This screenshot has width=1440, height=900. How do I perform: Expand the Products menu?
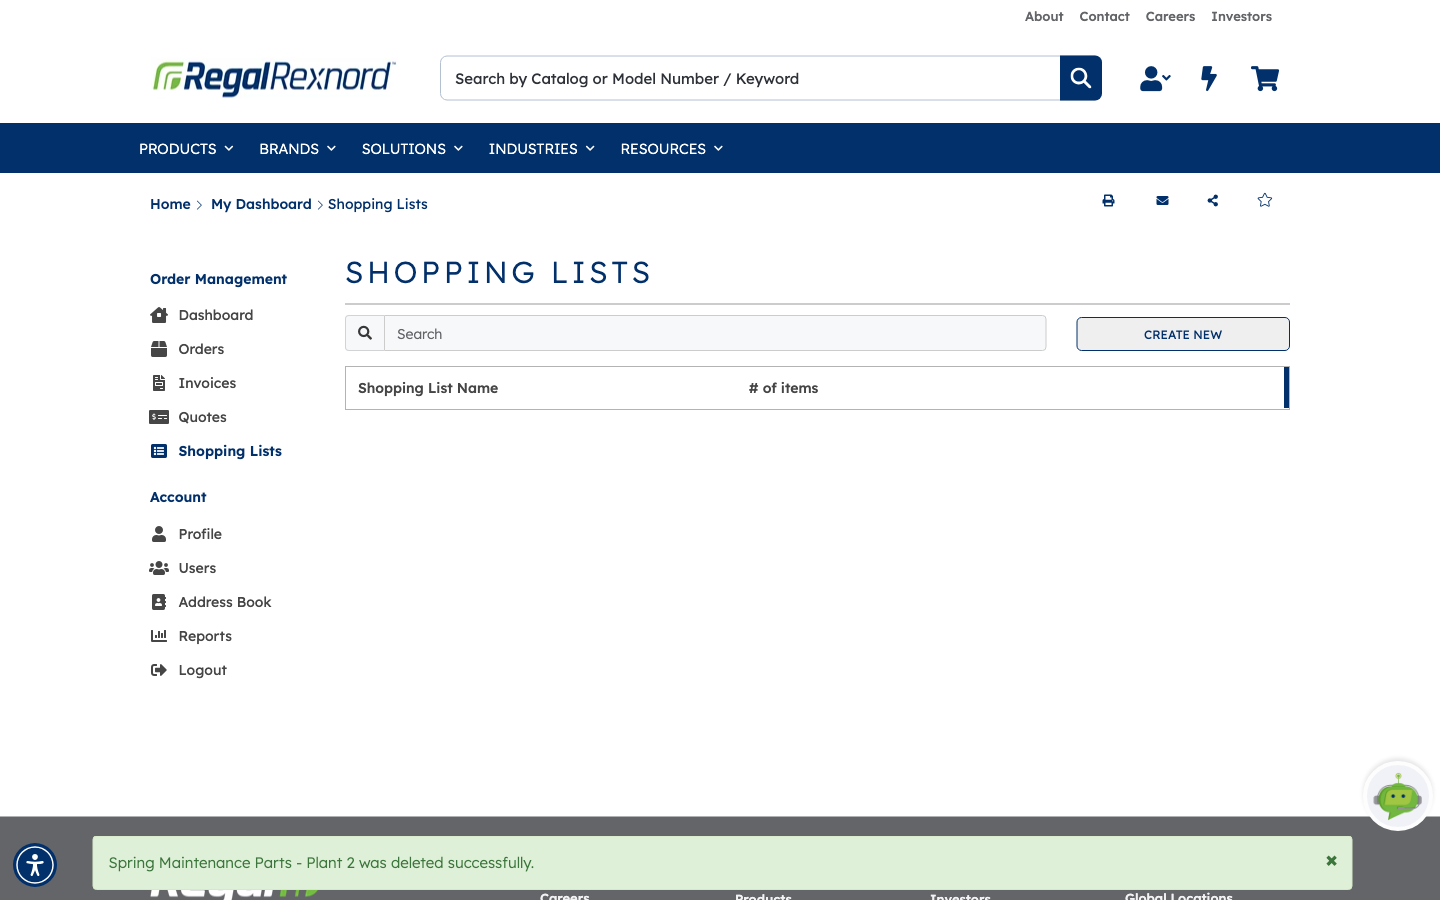(186, 148)
